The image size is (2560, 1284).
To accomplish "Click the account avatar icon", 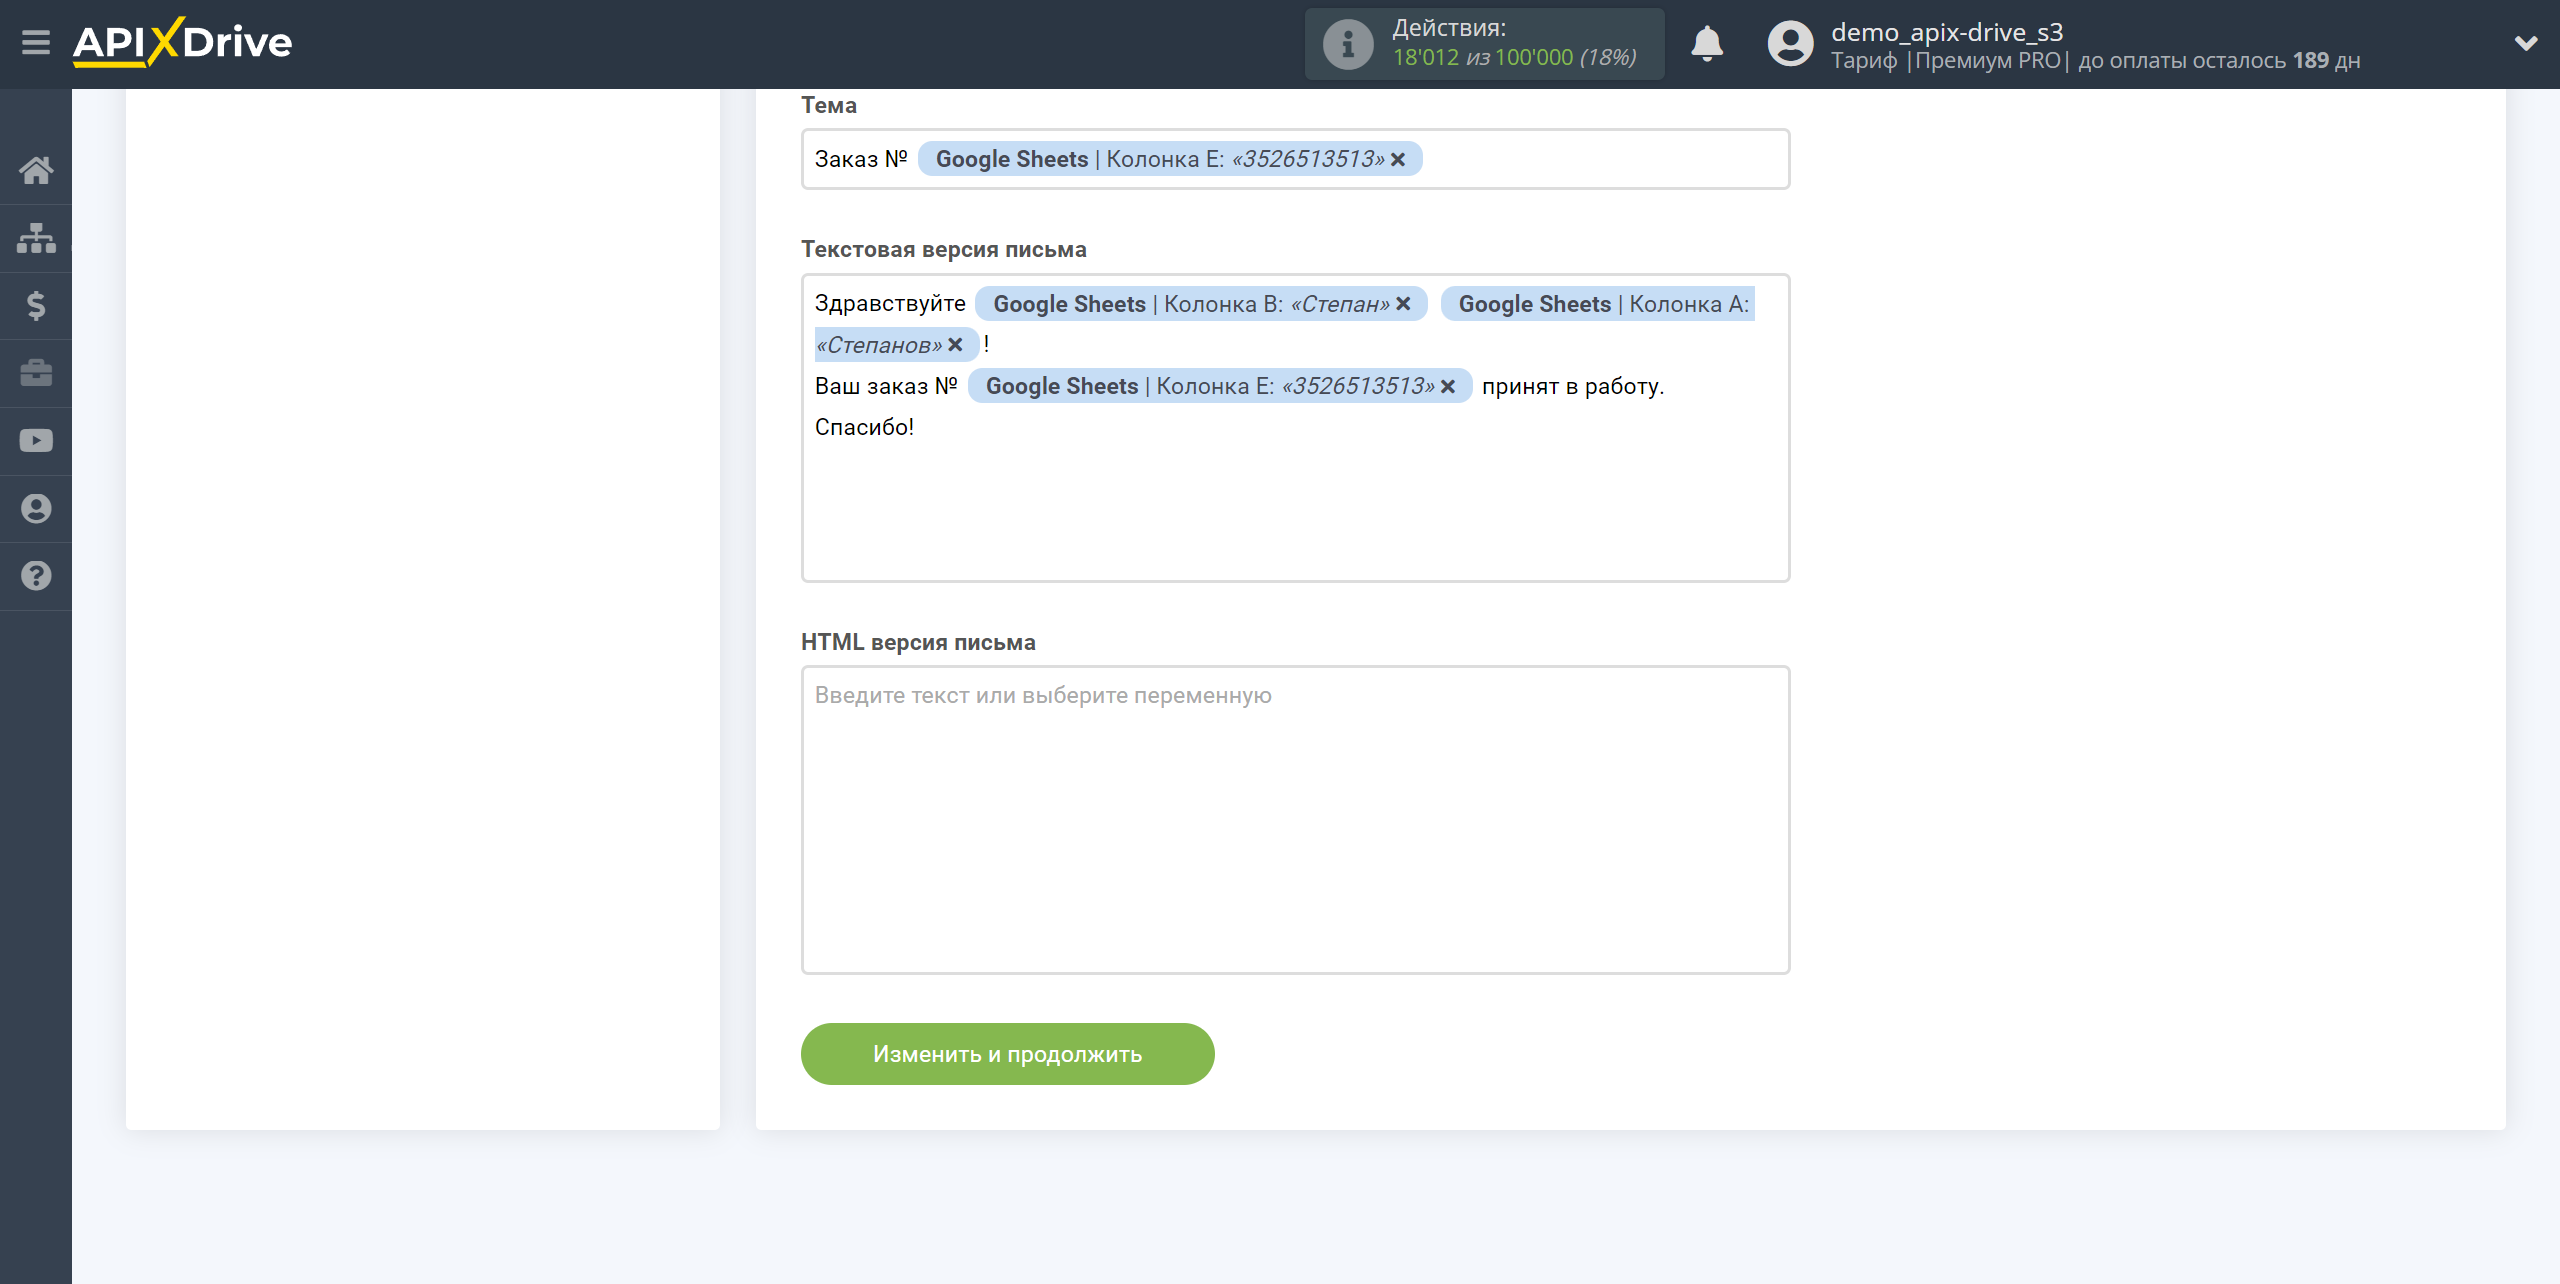I will pos(1790,44).
